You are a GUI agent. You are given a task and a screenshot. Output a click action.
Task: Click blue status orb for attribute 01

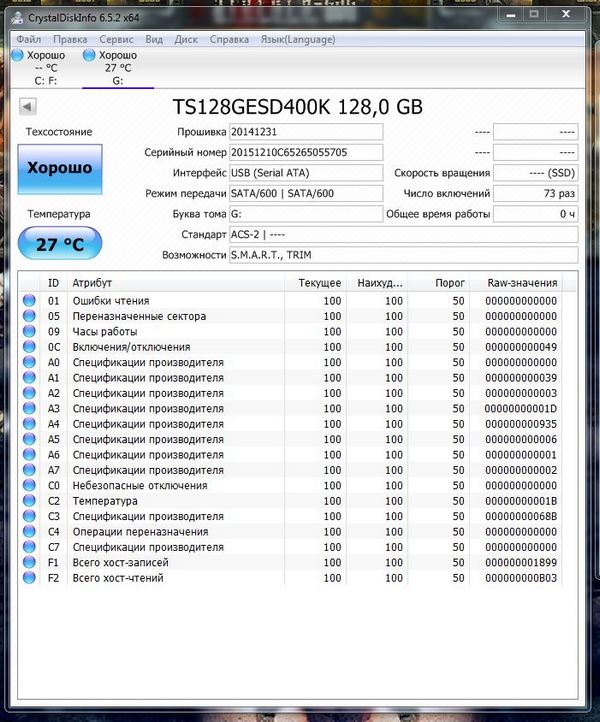click(29, 301)
